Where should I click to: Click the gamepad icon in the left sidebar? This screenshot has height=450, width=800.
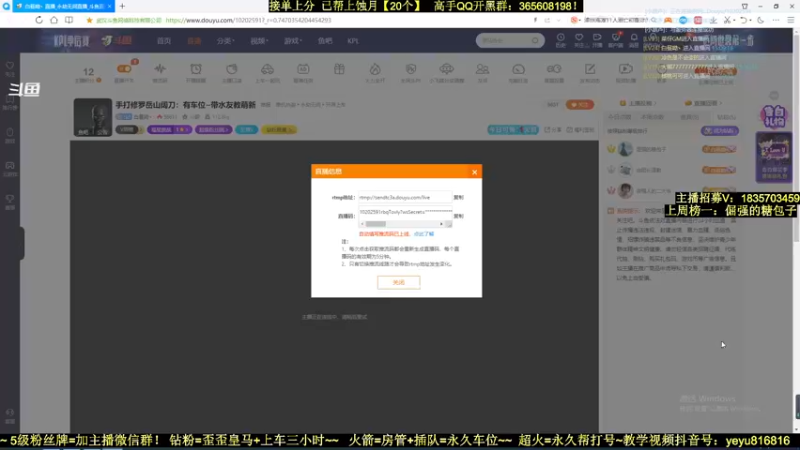(10, 166)
